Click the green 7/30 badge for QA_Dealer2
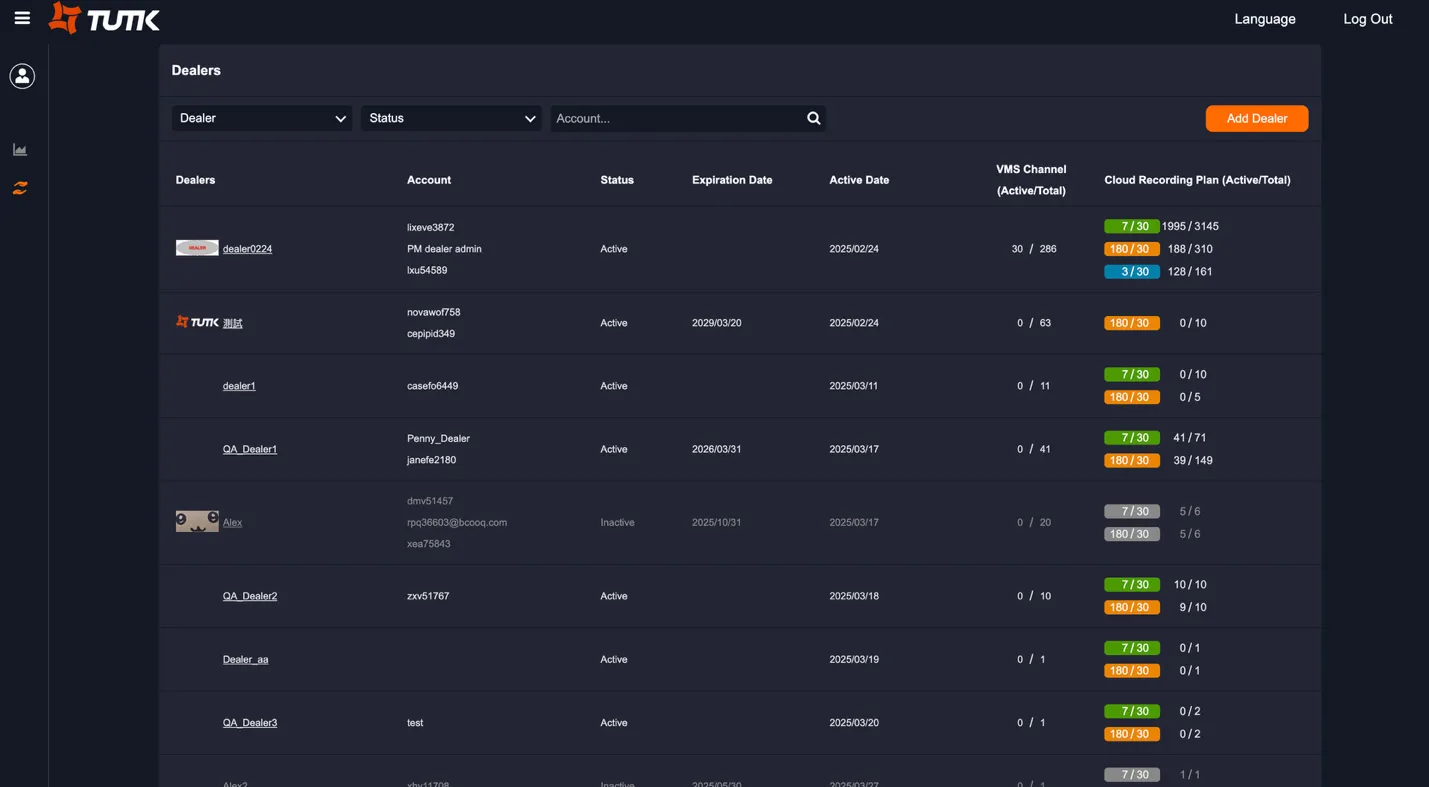The width and height of the screenshot is (1429, 787). pyautogui.click(x=1131, y=584)
